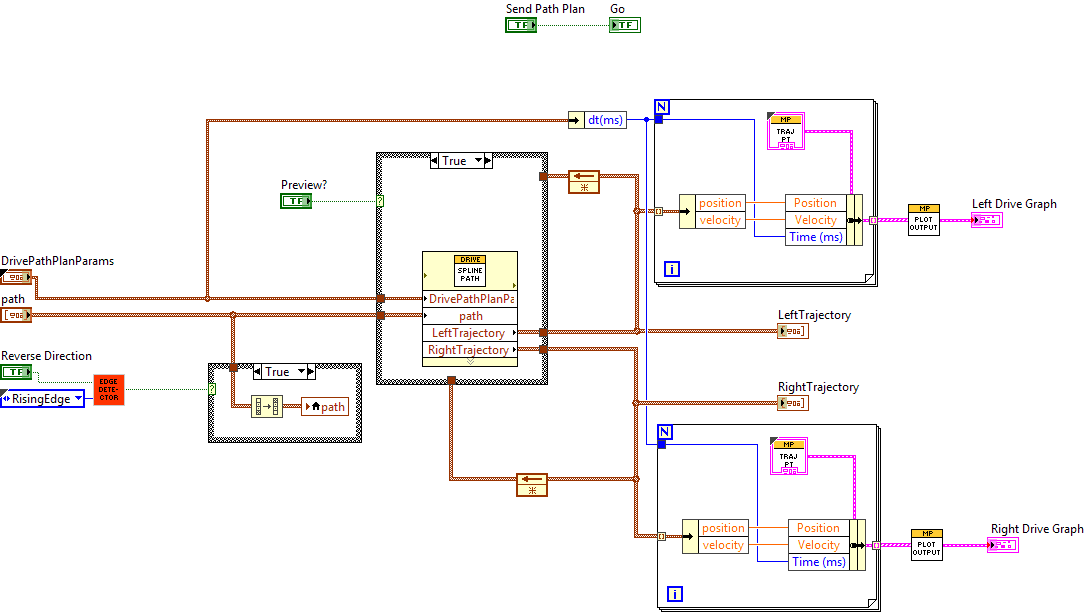Image resolution: width=1089 pixels, height=612 pixels.
Task: Select the red Edge Detector VI
Action: [109, 390]
